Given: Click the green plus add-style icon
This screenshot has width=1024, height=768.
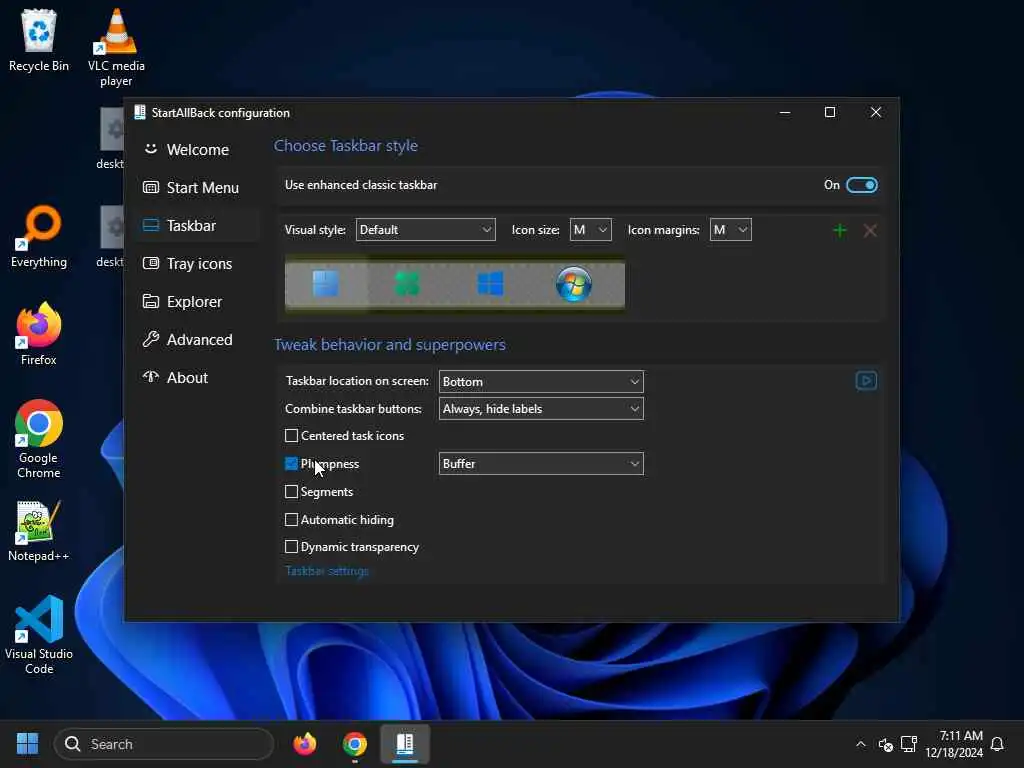Looking at the screenshot, I should (840, 231).
